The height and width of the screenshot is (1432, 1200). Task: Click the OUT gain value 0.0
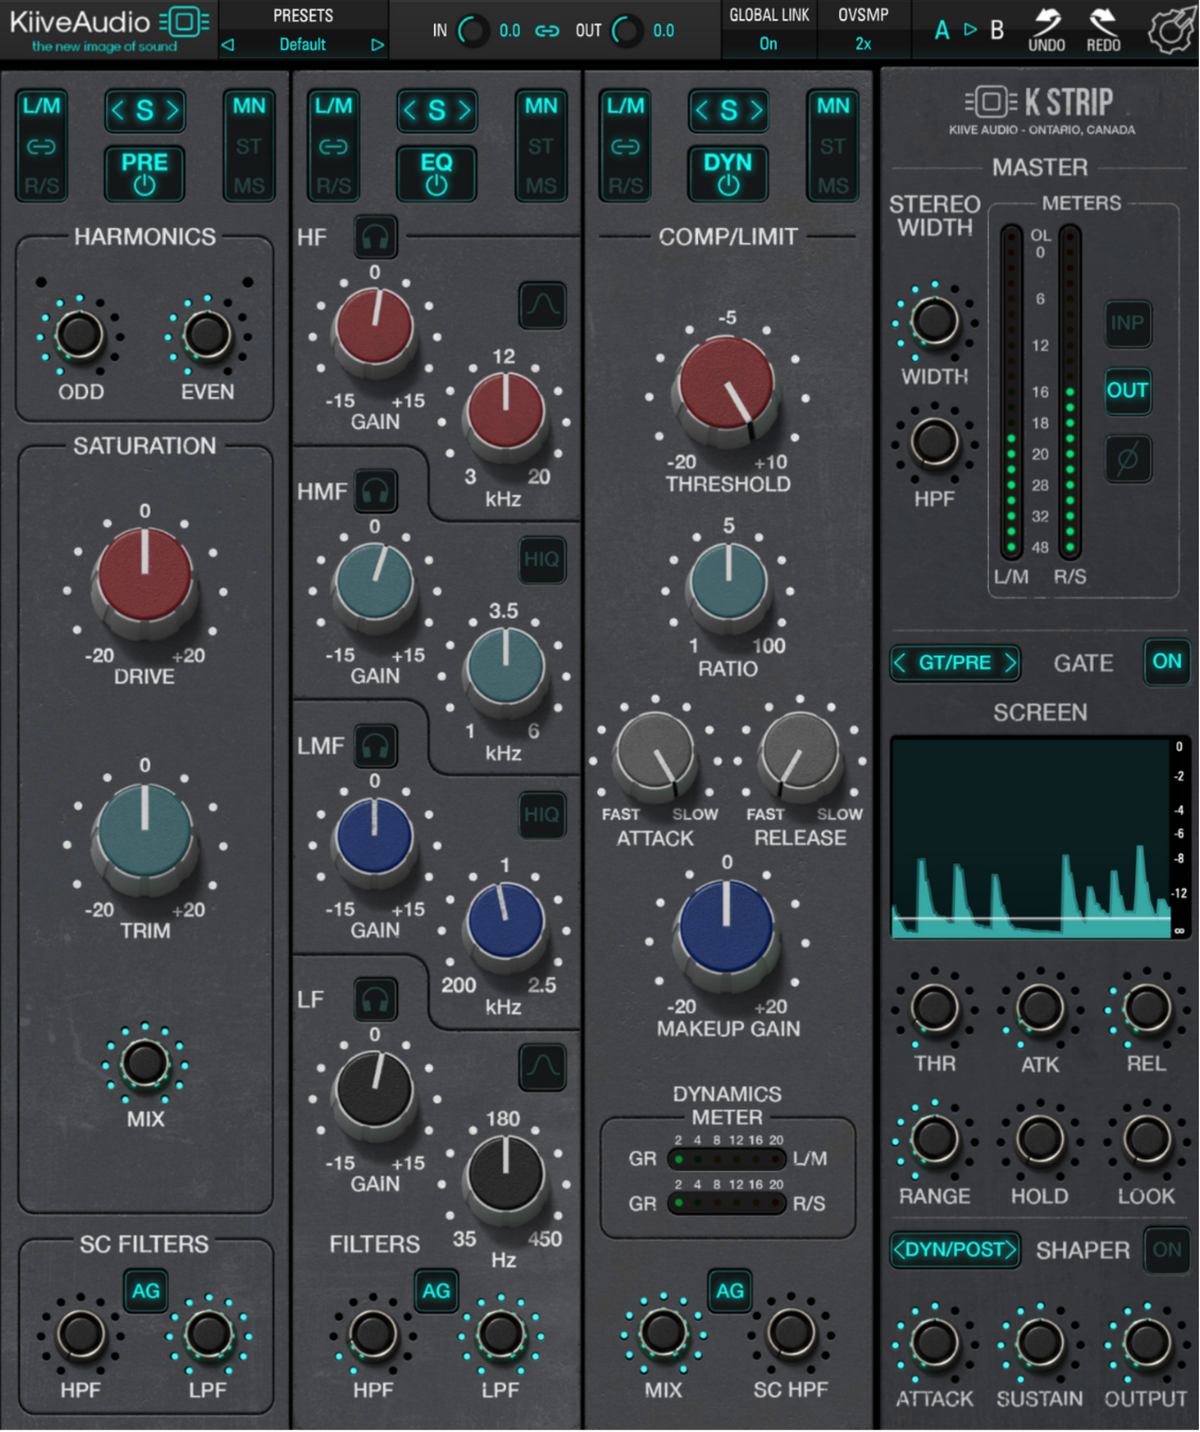663,31
